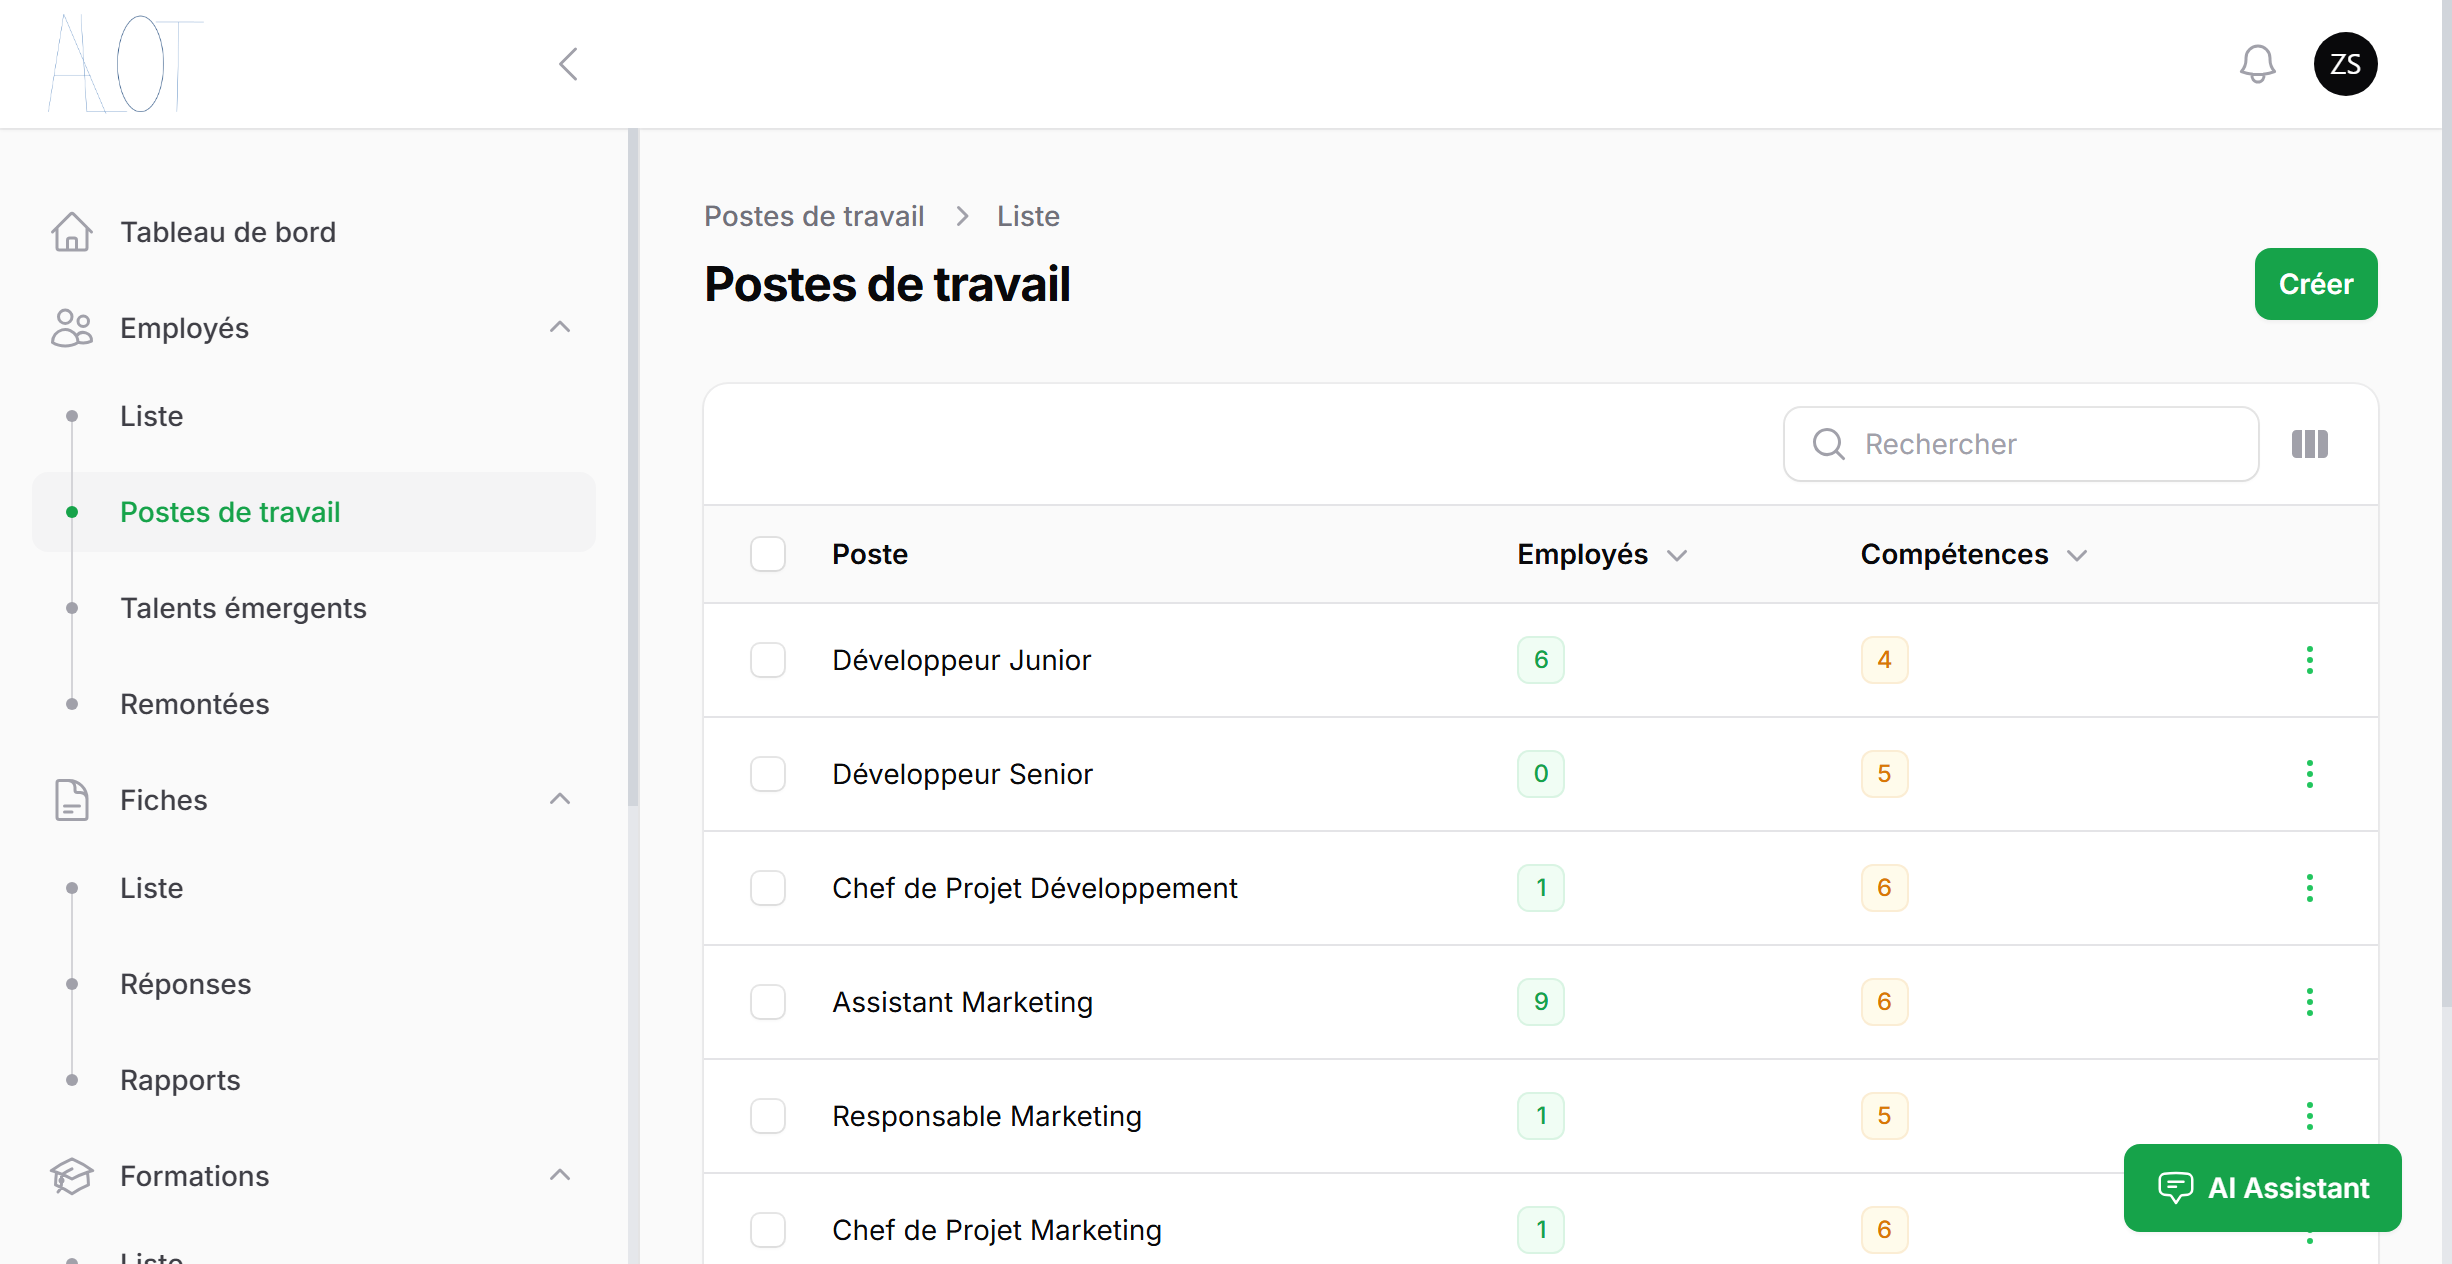
Task: Click the sidebar vertical scrollbar
Action: point(633,468)
